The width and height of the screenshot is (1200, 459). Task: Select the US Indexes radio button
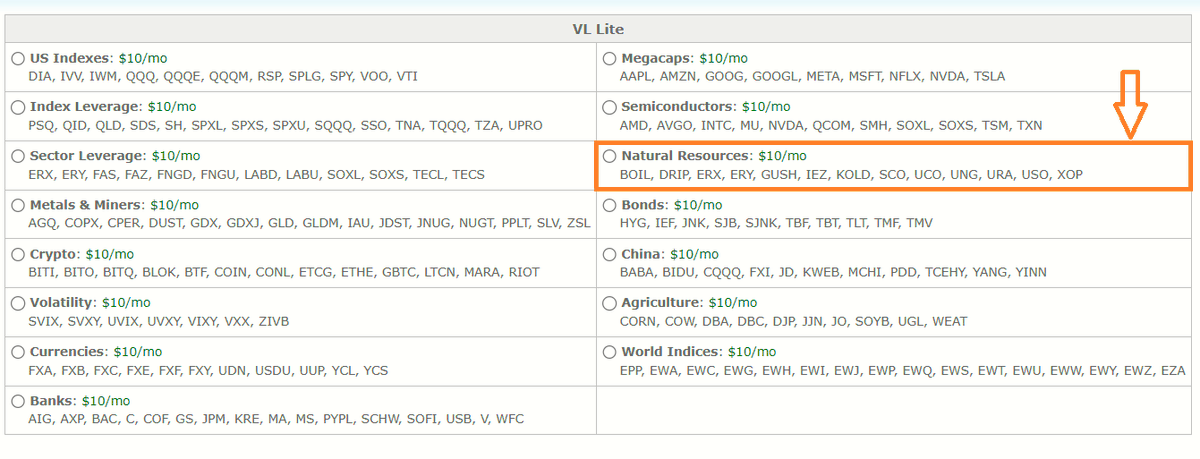pyautogui.click(x=18, y=59)
